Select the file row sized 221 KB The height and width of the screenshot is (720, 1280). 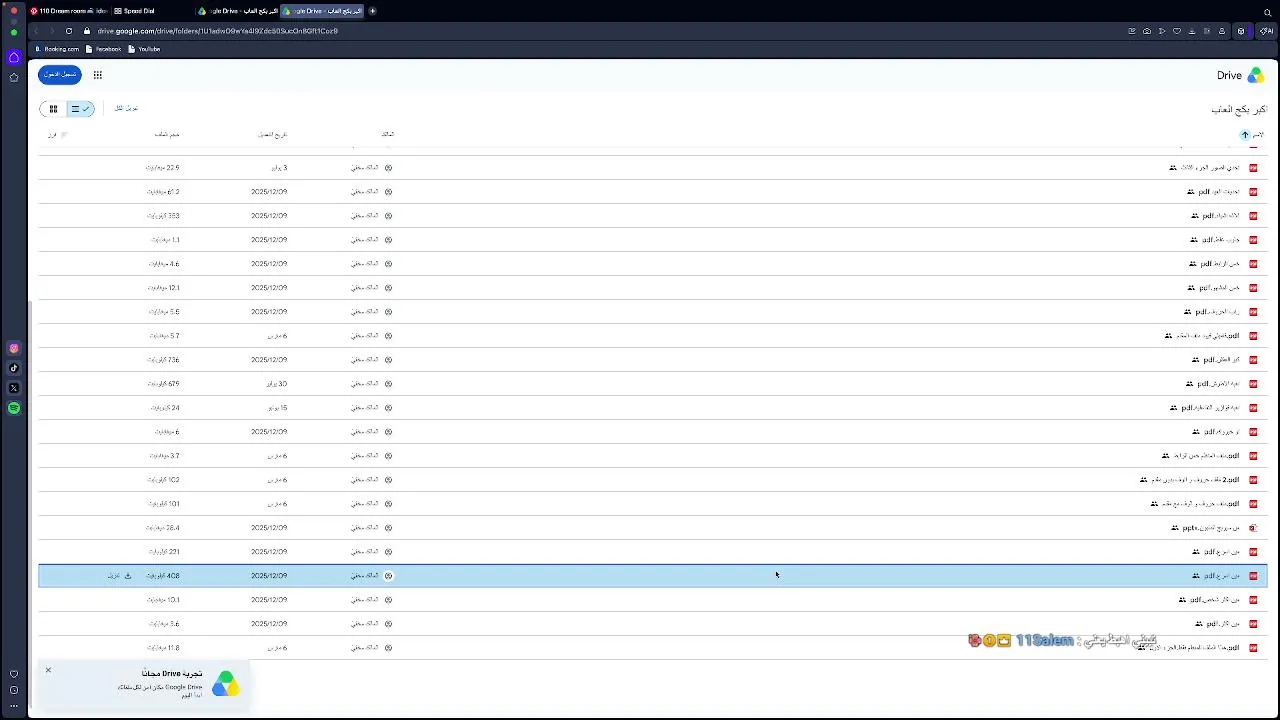pyautogui.click(x=653, y=552)
